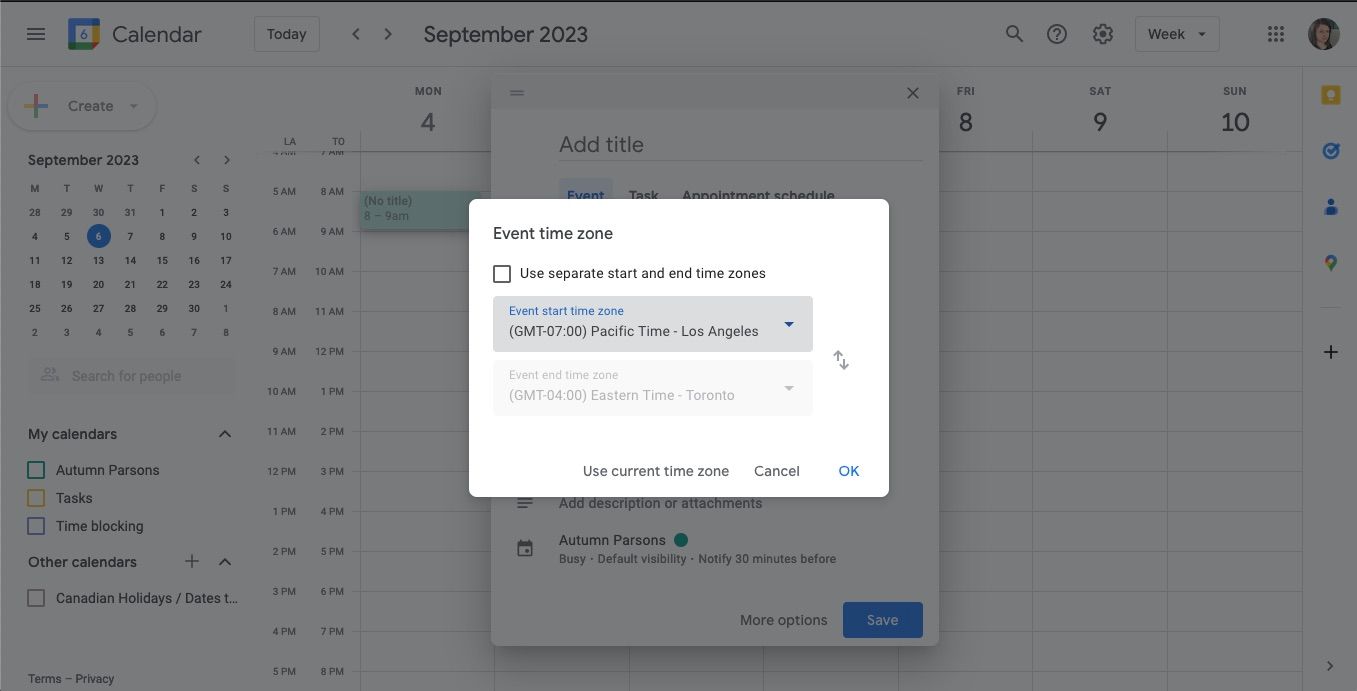The height and width of the screenshot is (691, 1357).
Task: Open the Support help icon
Action: [1057, 34]
